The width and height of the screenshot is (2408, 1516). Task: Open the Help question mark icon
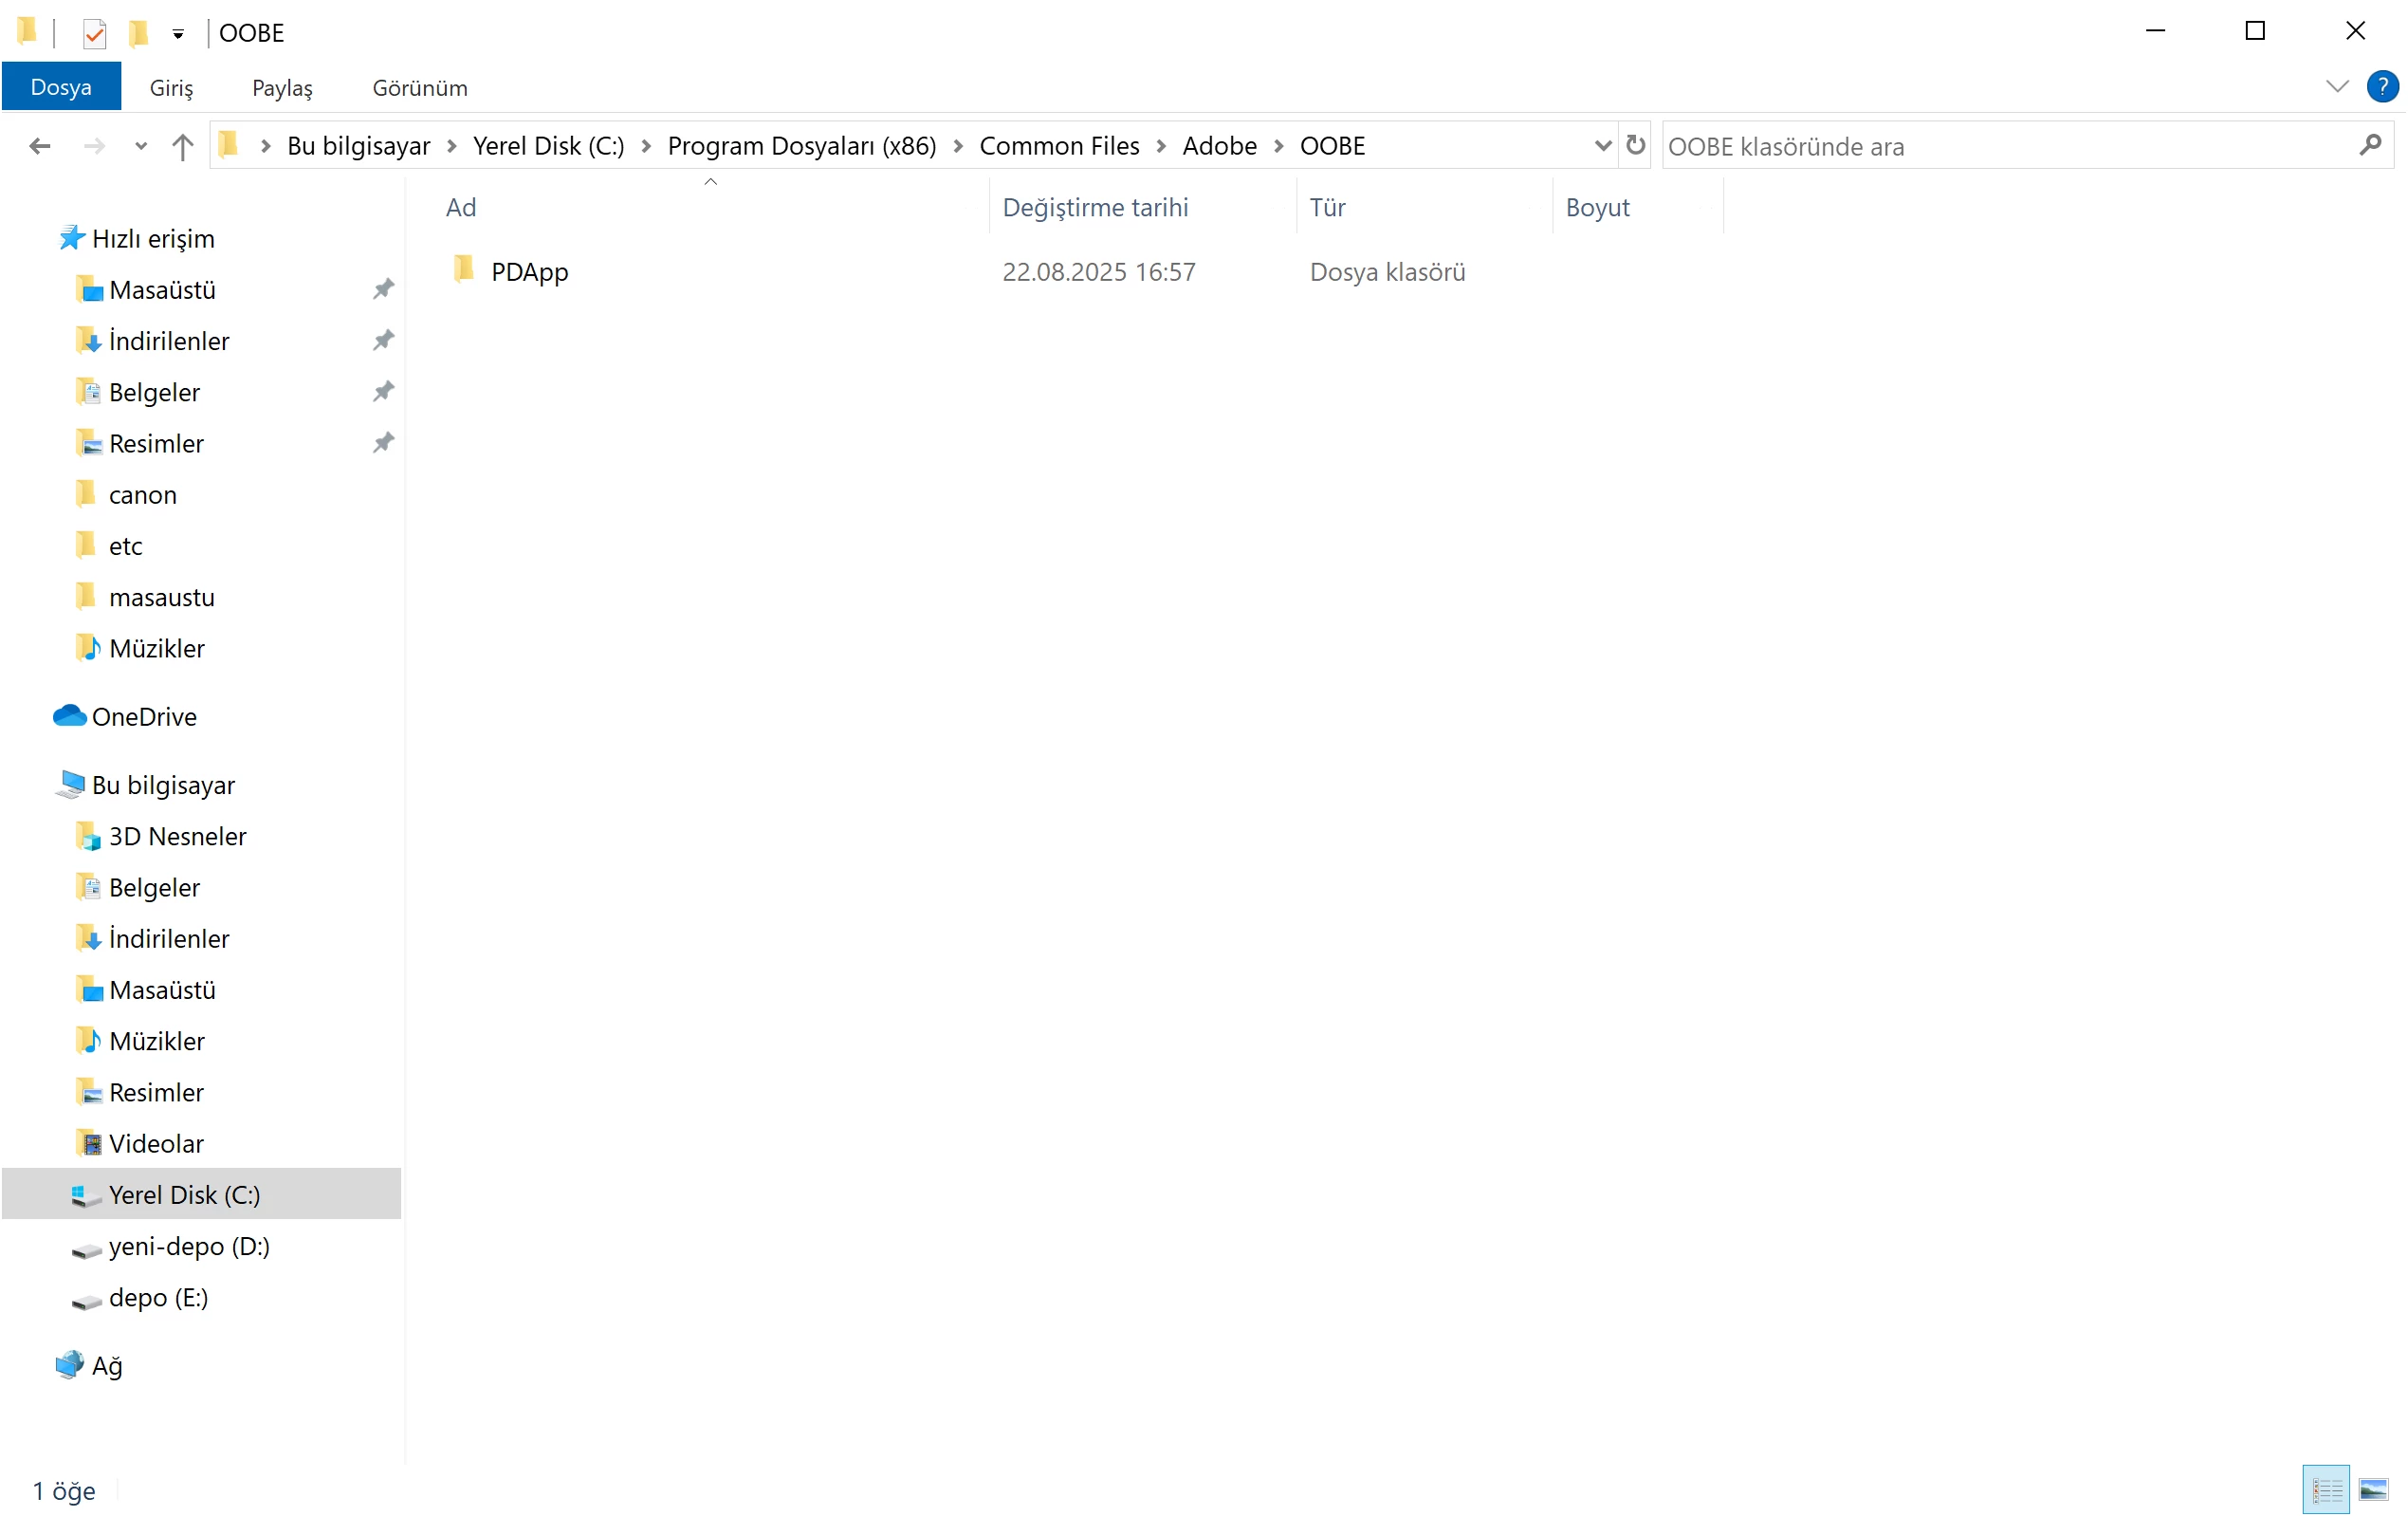point(2382,87)
